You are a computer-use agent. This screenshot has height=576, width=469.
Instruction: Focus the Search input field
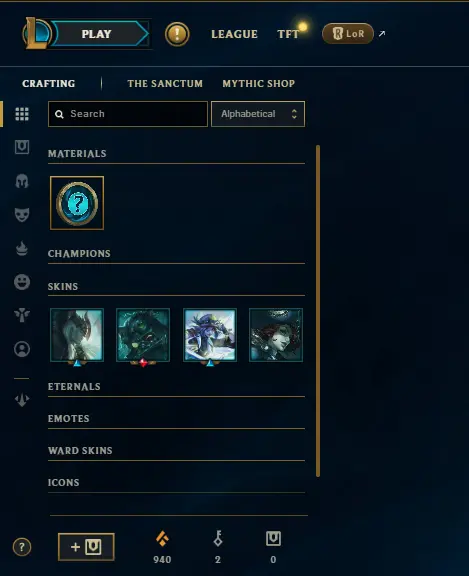pos(128,114)
